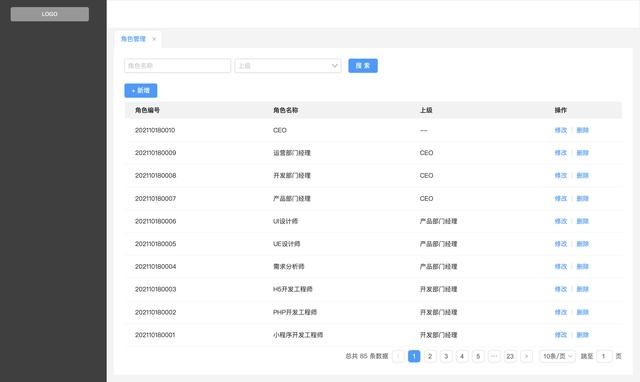Open the 上级 dropdown filter
The image size is (640, 382).
click(288, 66)
